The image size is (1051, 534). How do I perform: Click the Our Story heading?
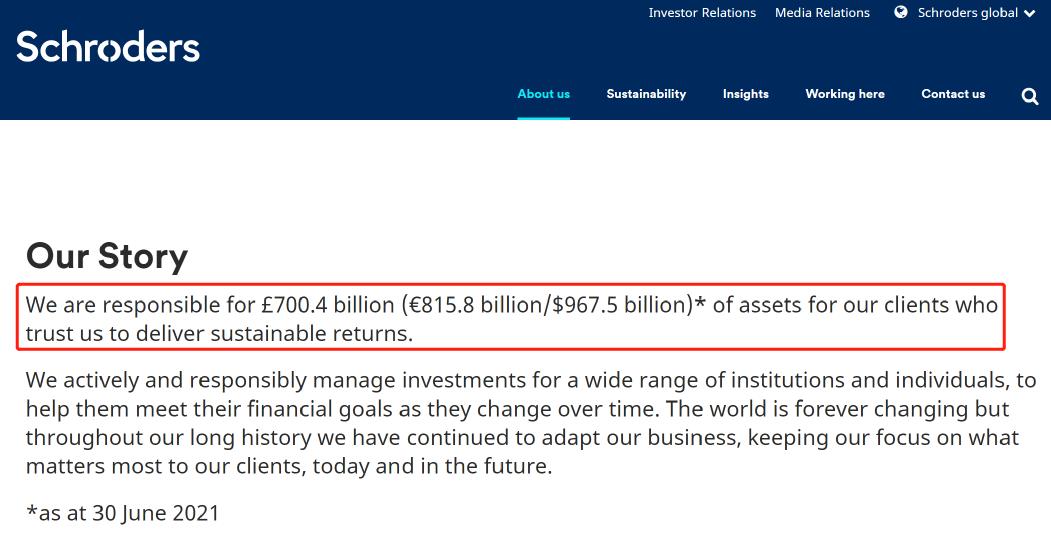click(x=107, y=256)
